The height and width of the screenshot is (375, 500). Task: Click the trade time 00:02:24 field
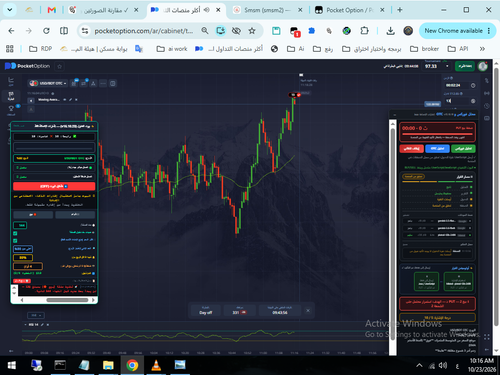(456, 85)
